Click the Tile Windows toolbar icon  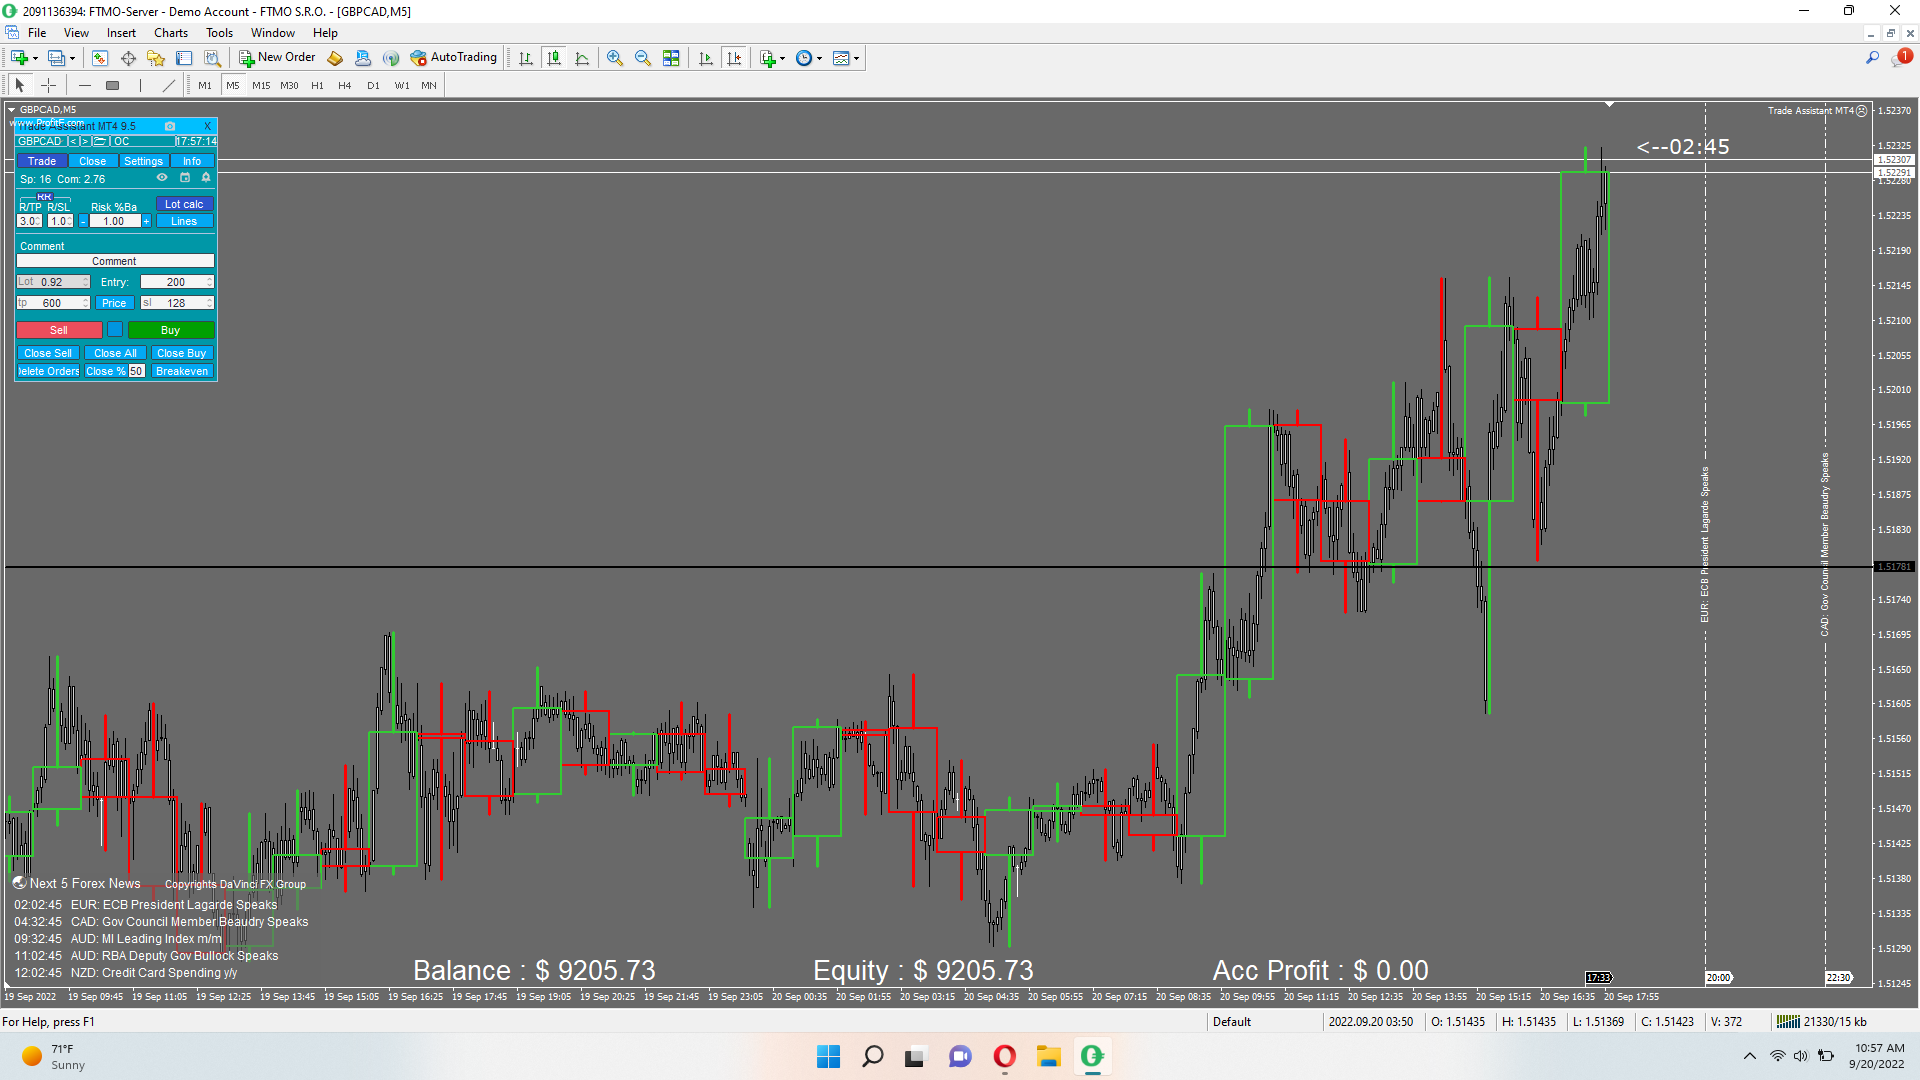click(671, 58)
